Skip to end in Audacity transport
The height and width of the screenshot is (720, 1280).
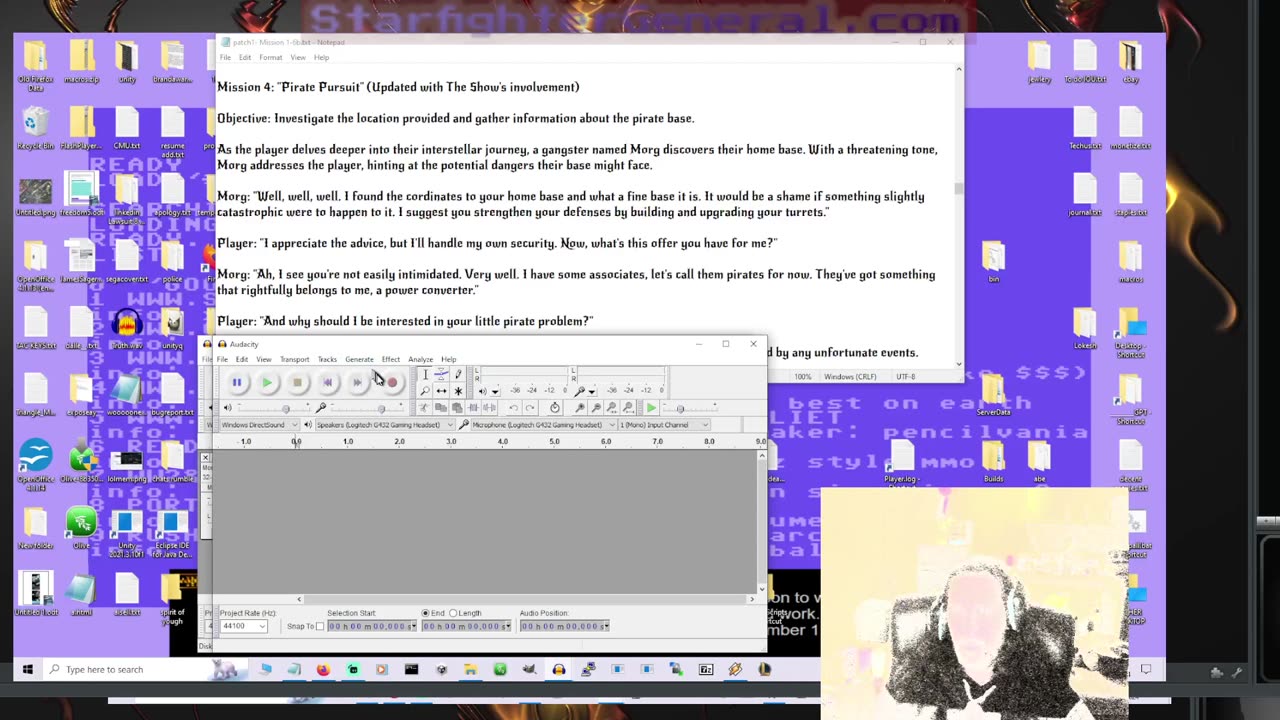click(357, 382)
